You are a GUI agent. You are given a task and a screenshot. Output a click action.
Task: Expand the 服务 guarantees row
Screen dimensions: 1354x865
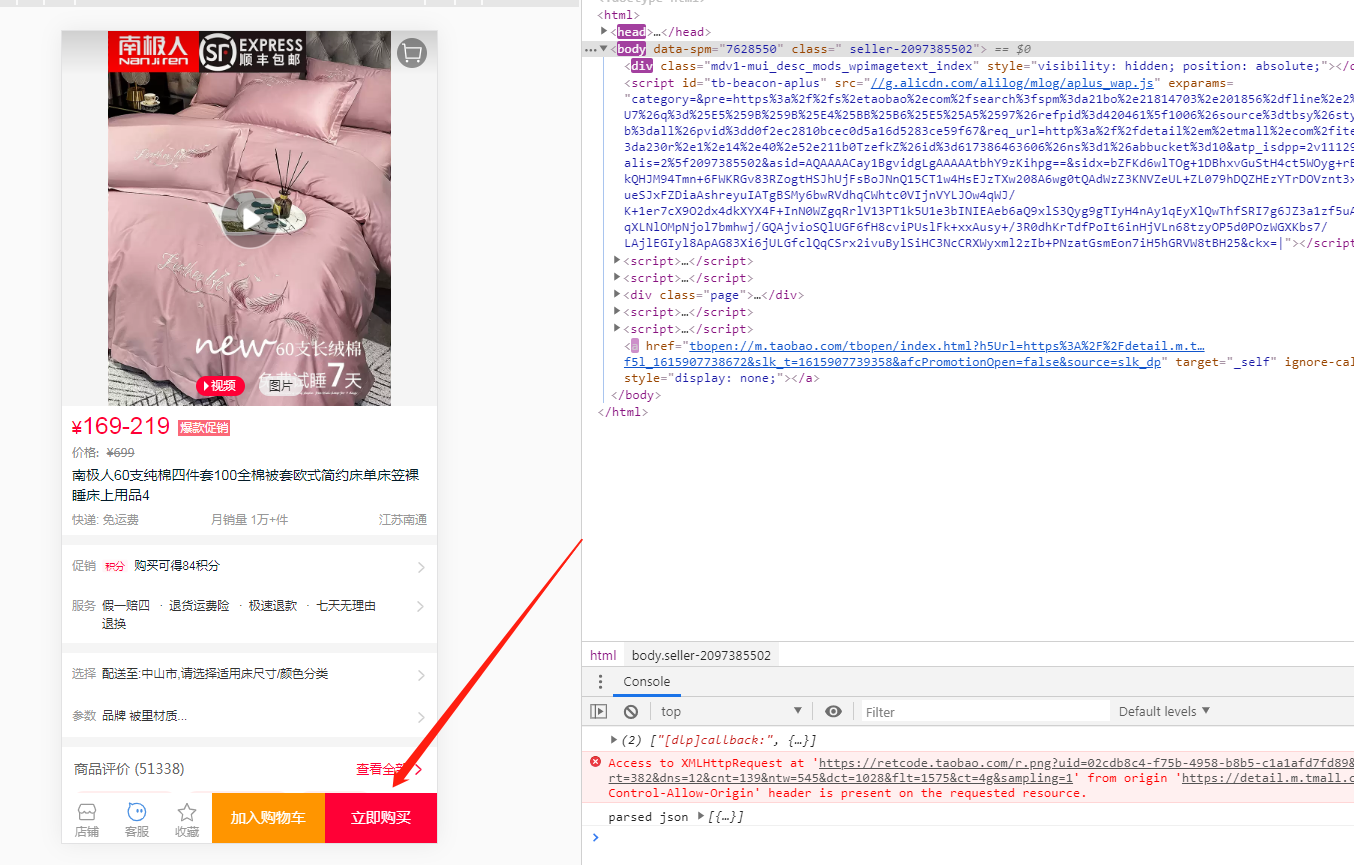249,614
